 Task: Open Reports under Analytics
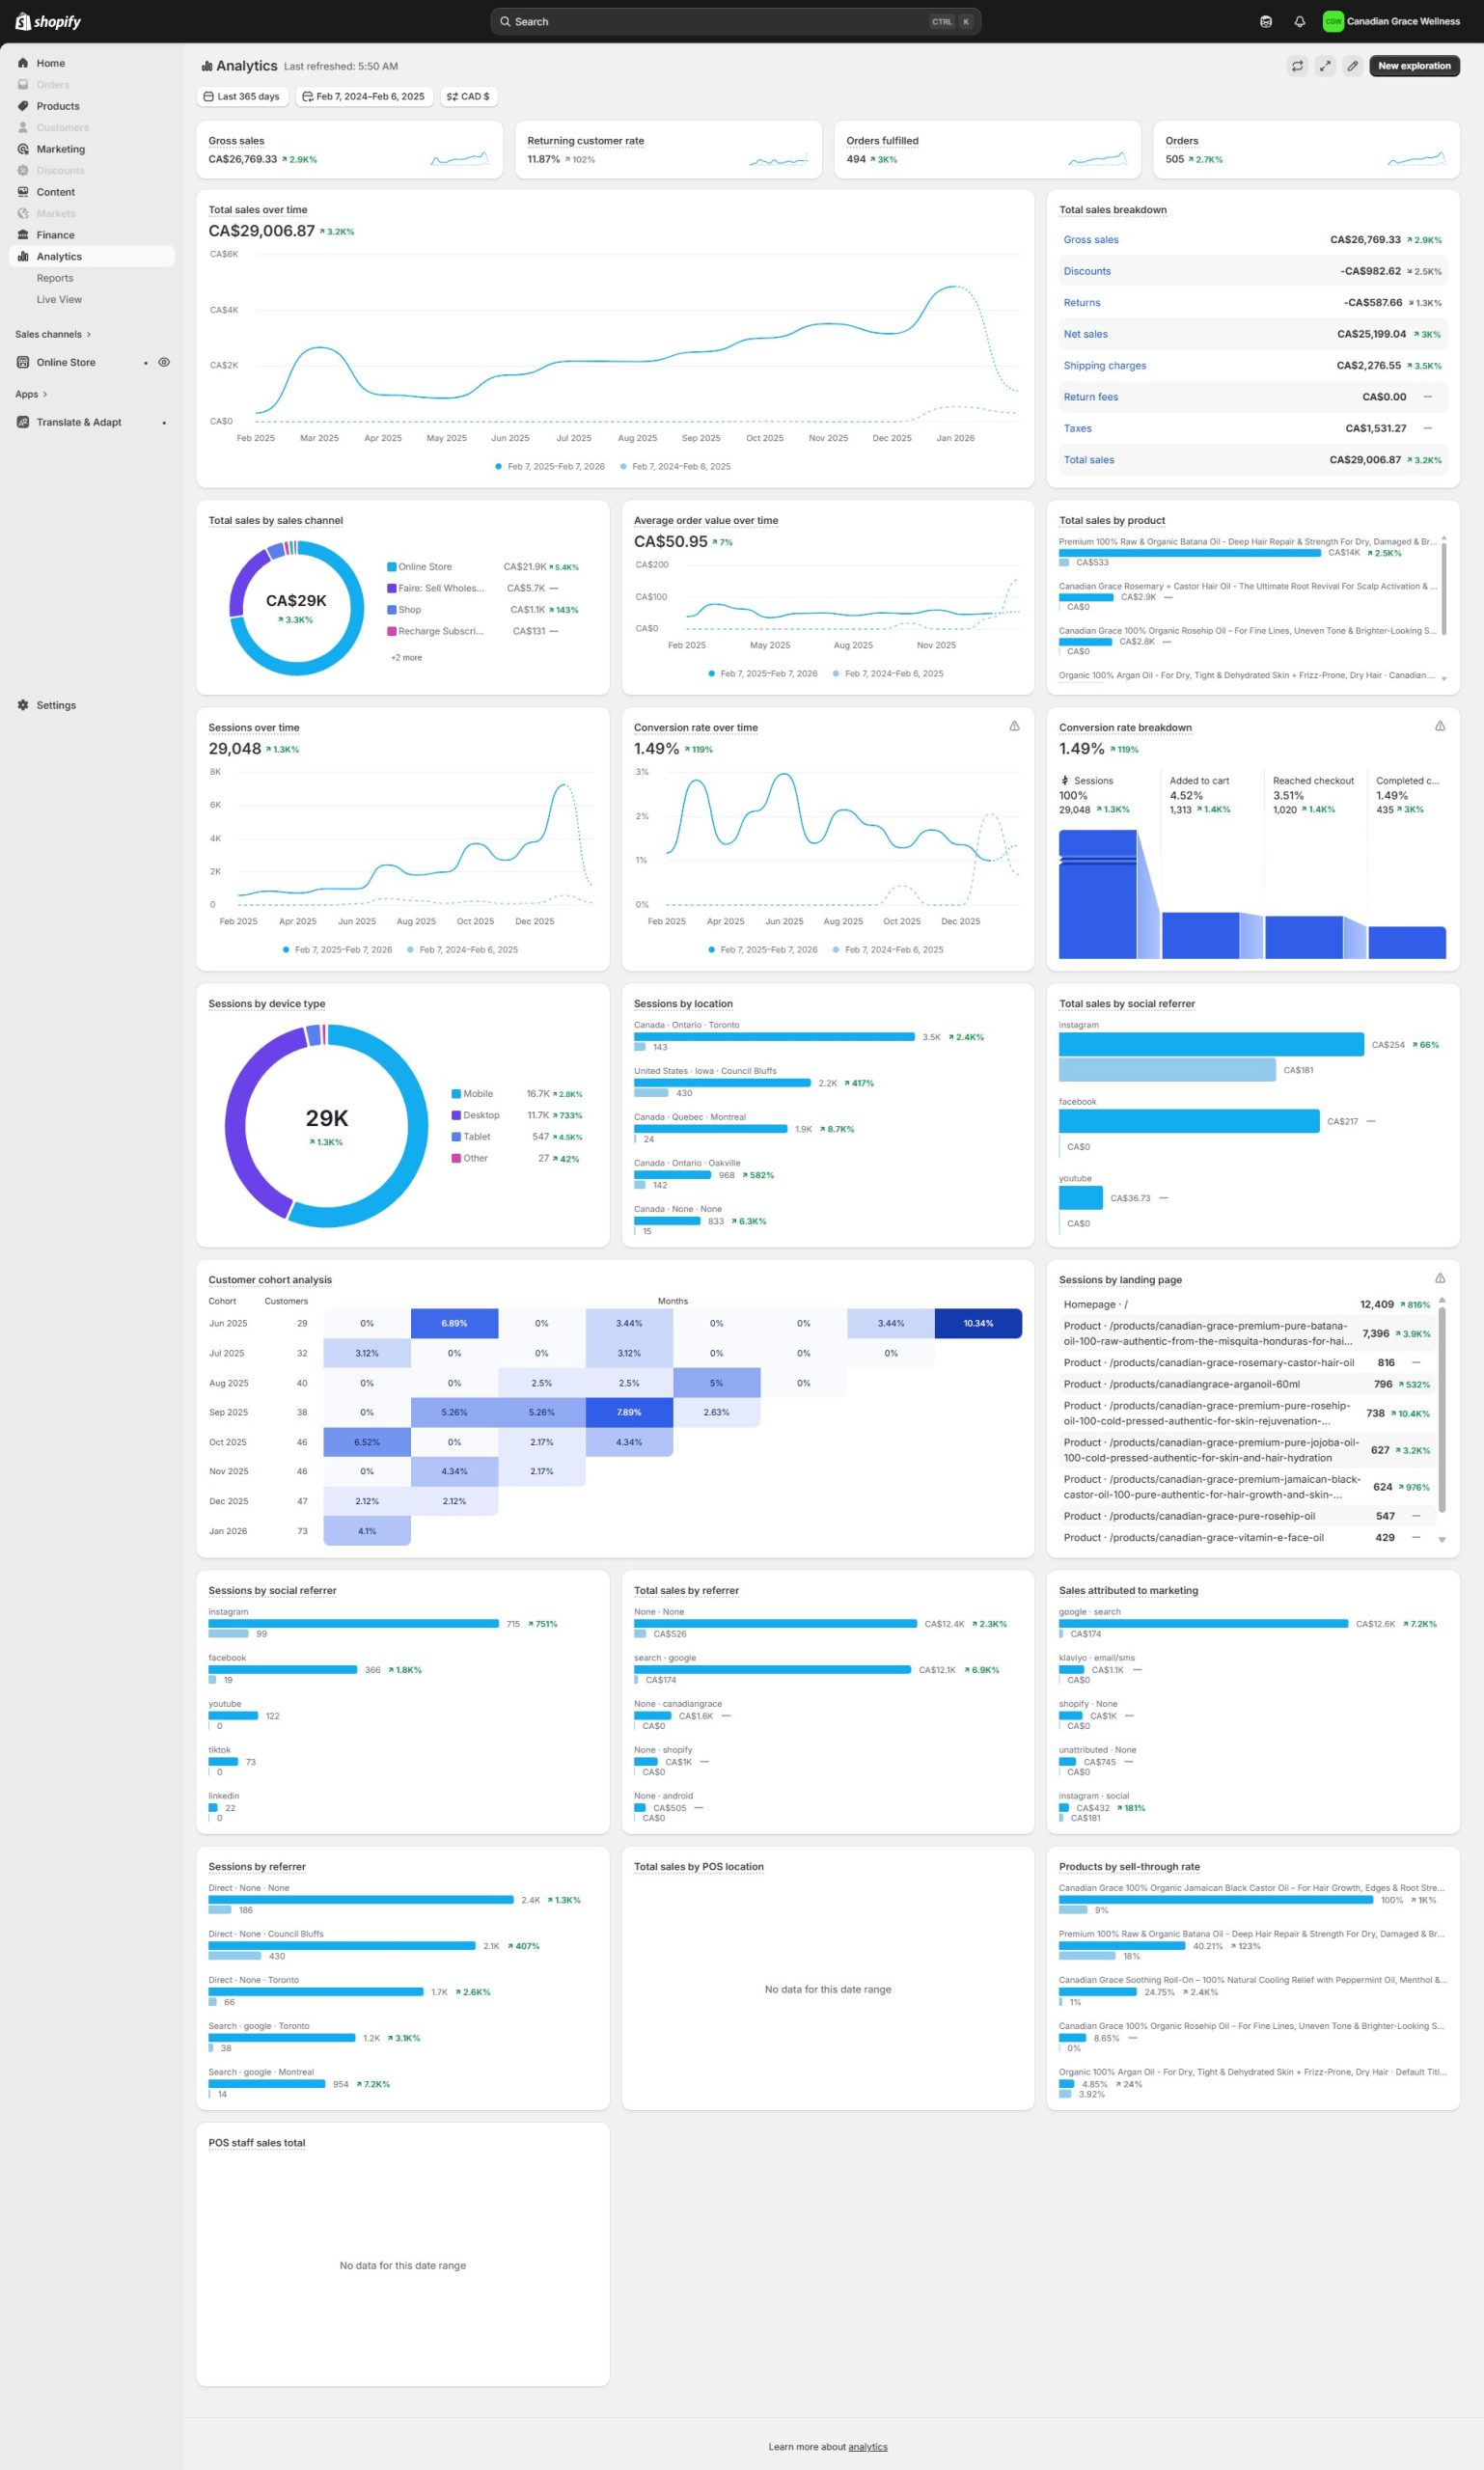[55, 278]
